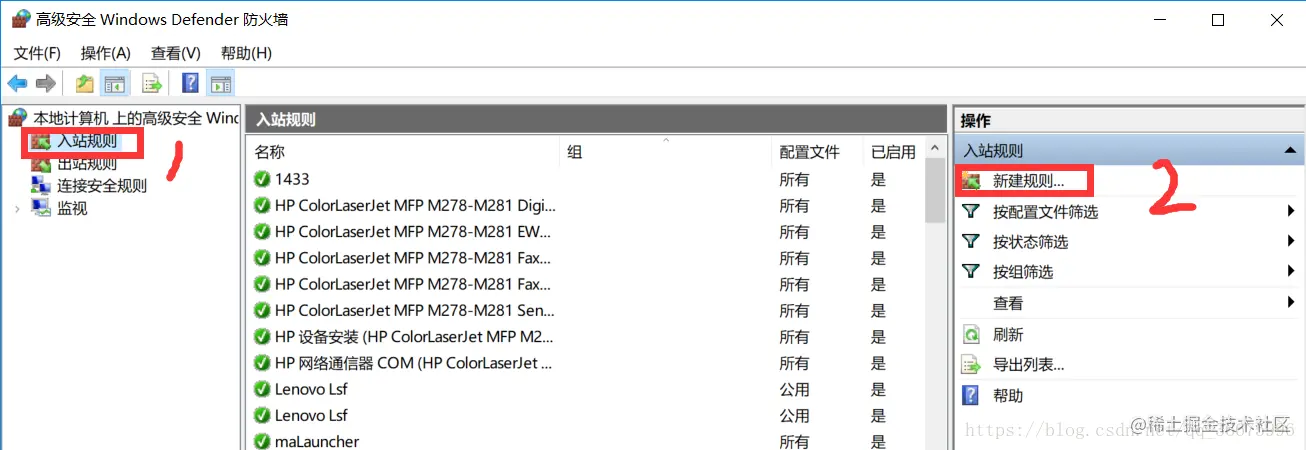Image resolution: width=1306 pixels, height=450 pixels.
Task: Sort by 组 column header
Action: pyautogui.click(x=666, y=152)
